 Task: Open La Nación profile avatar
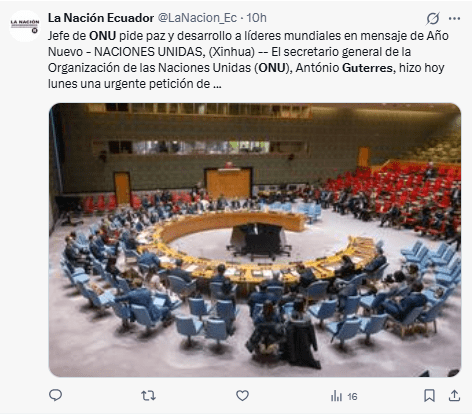coord(25,26)
